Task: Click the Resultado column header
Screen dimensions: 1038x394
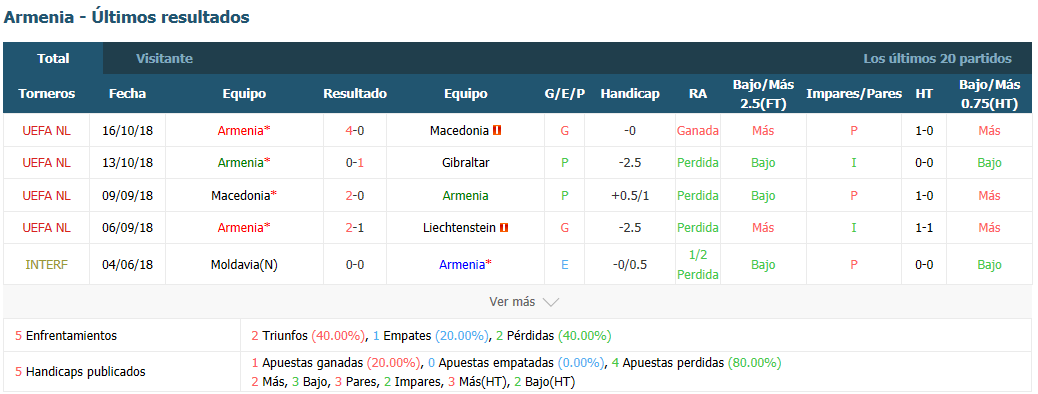Action: click(355, 93)
